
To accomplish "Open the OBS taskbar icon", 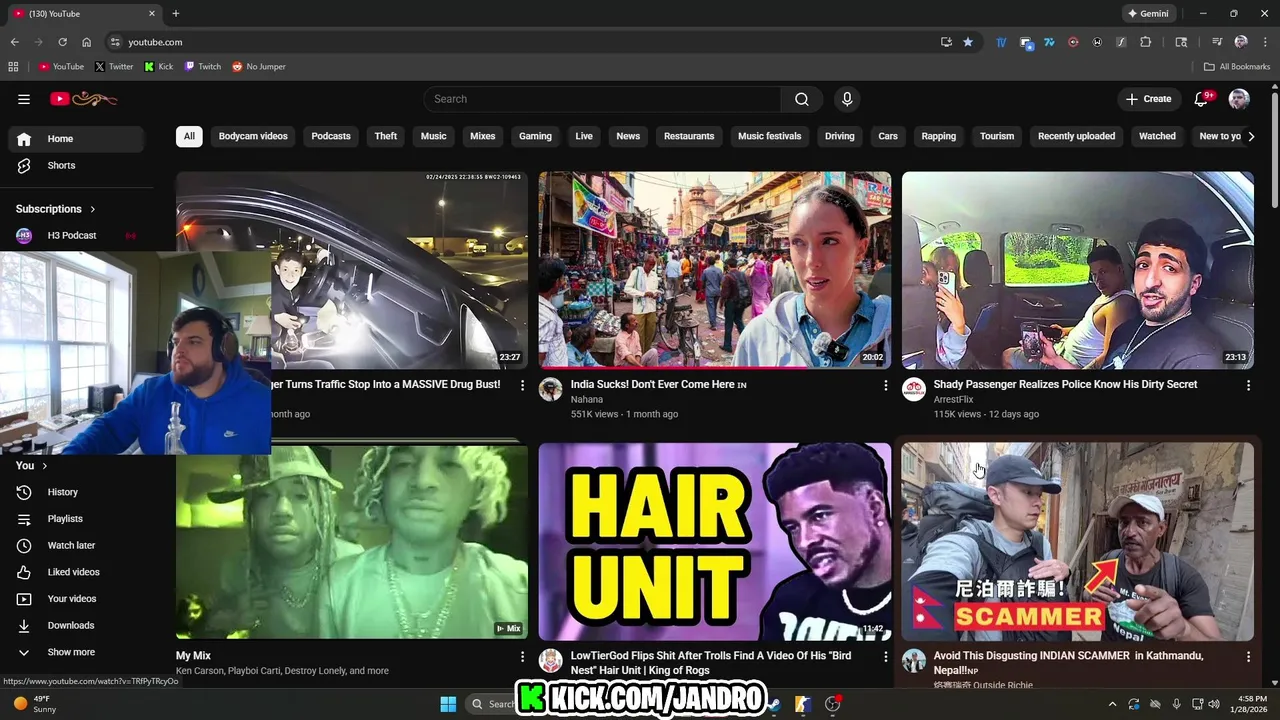I will [x=832, y=704].
